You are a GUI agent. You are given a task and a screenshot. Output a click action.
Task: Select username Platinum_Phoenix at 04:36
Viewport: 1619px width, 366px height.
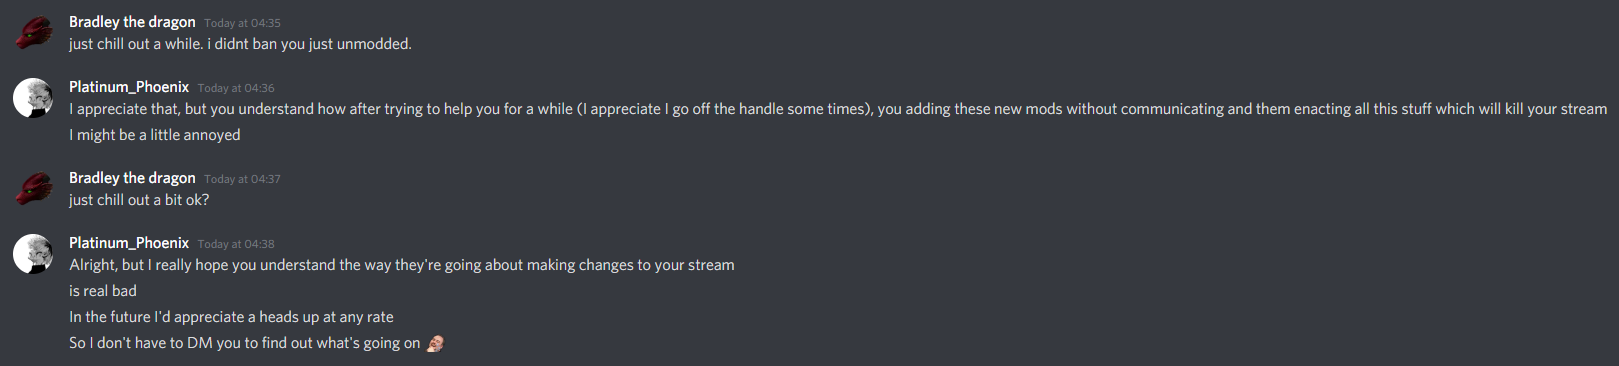(x=129, y=87)
